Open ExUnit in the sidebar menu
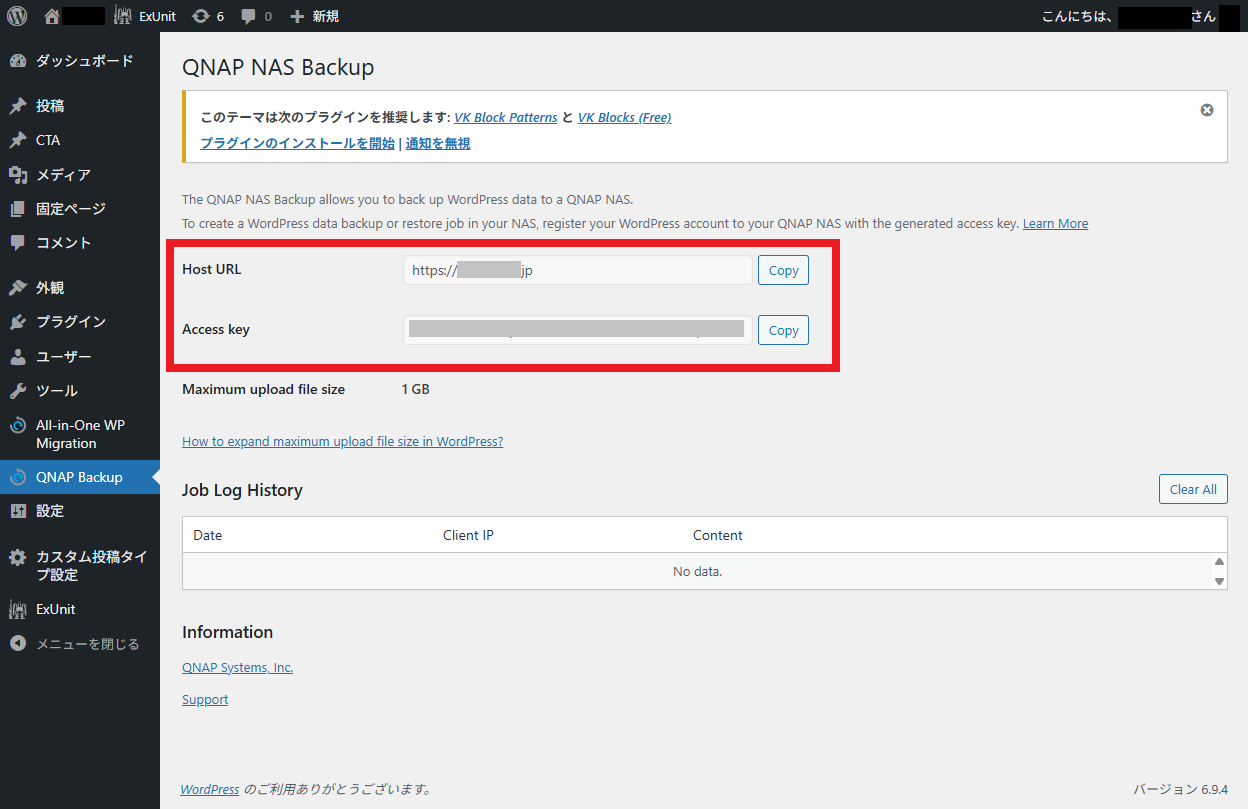Image resolution: width=1248 pixels, height=809 pixels. [x=80, y=609]
